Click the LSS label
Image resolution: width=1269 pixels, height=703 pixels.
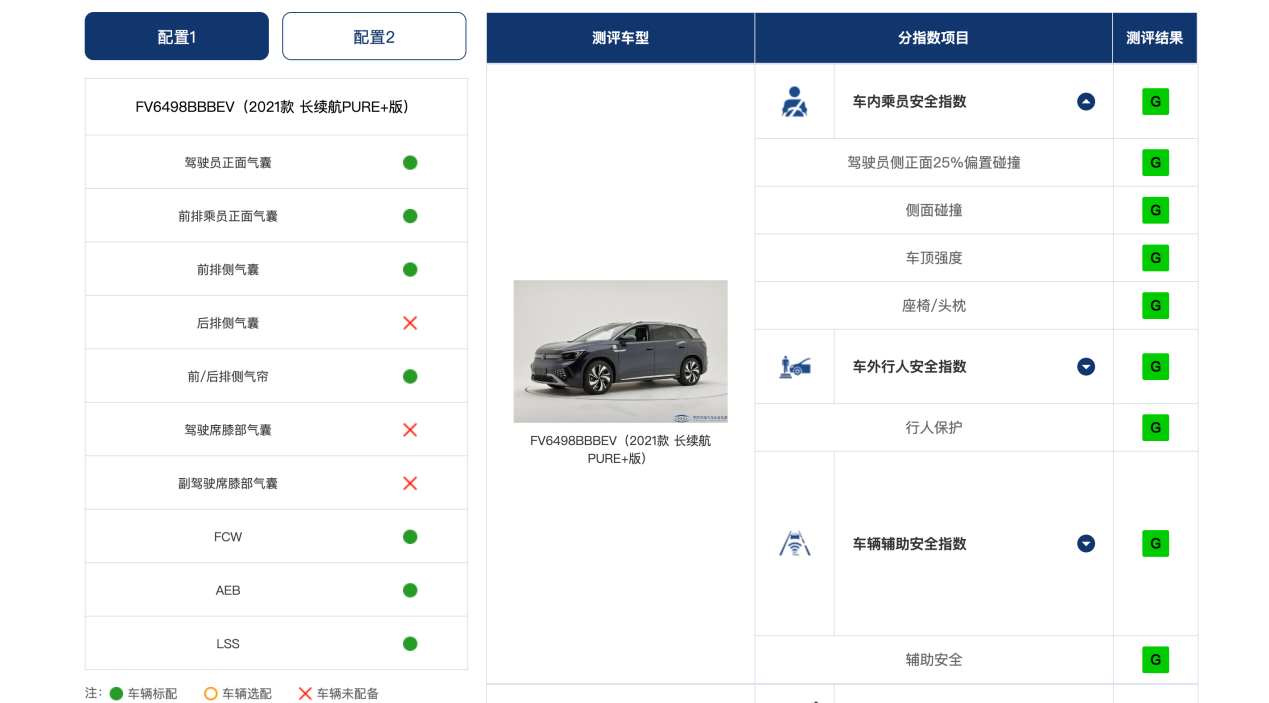point(228,644)
